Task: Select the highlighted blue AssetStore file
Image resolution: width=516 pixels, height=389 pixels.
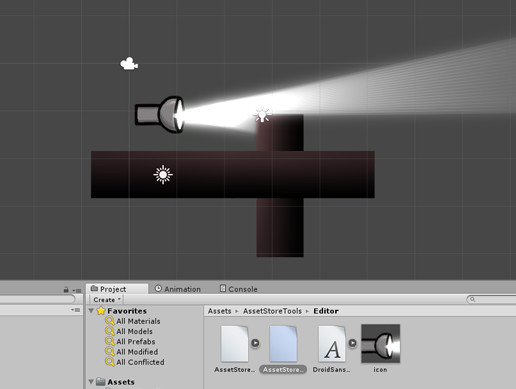Action: tap(283, 344)
